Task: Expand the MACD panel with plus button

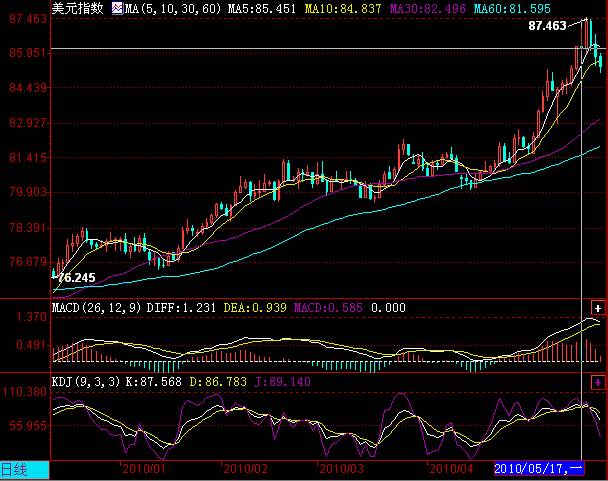Action: [x=598, y=308]
